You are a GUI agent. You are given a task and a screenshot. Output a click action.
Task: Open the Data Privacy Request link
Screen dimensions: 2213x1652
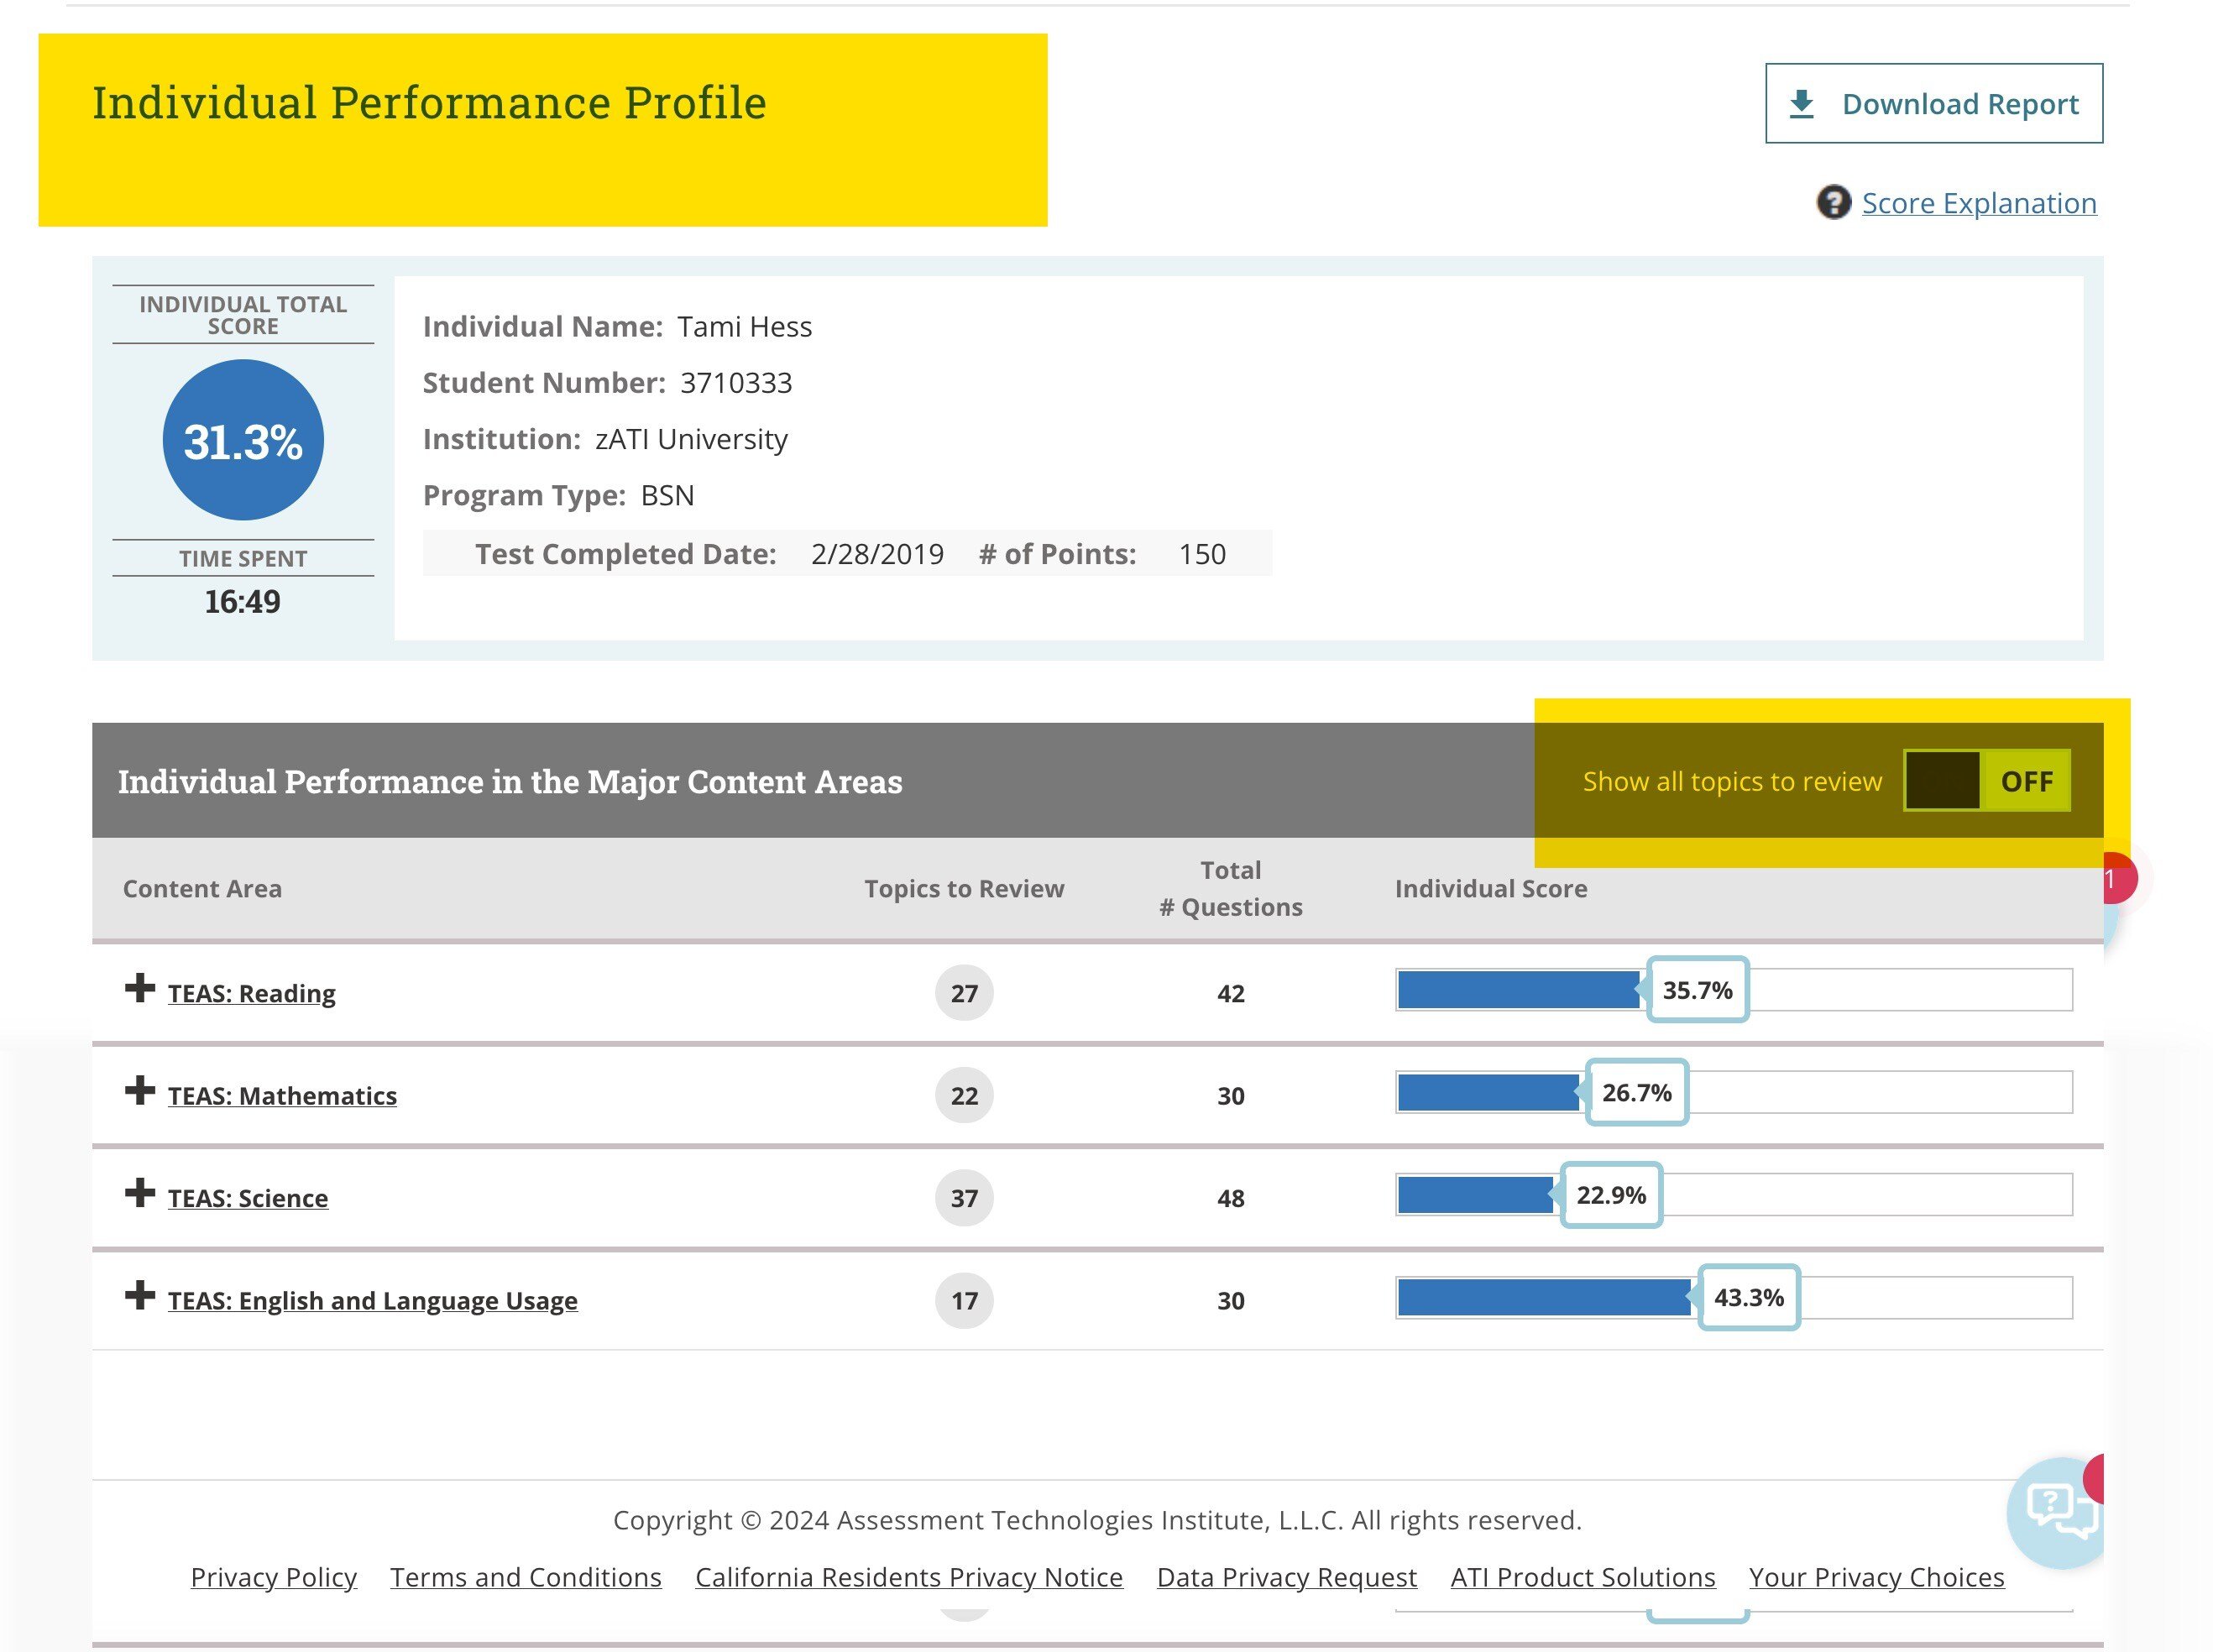[x=1287, y=1577]
